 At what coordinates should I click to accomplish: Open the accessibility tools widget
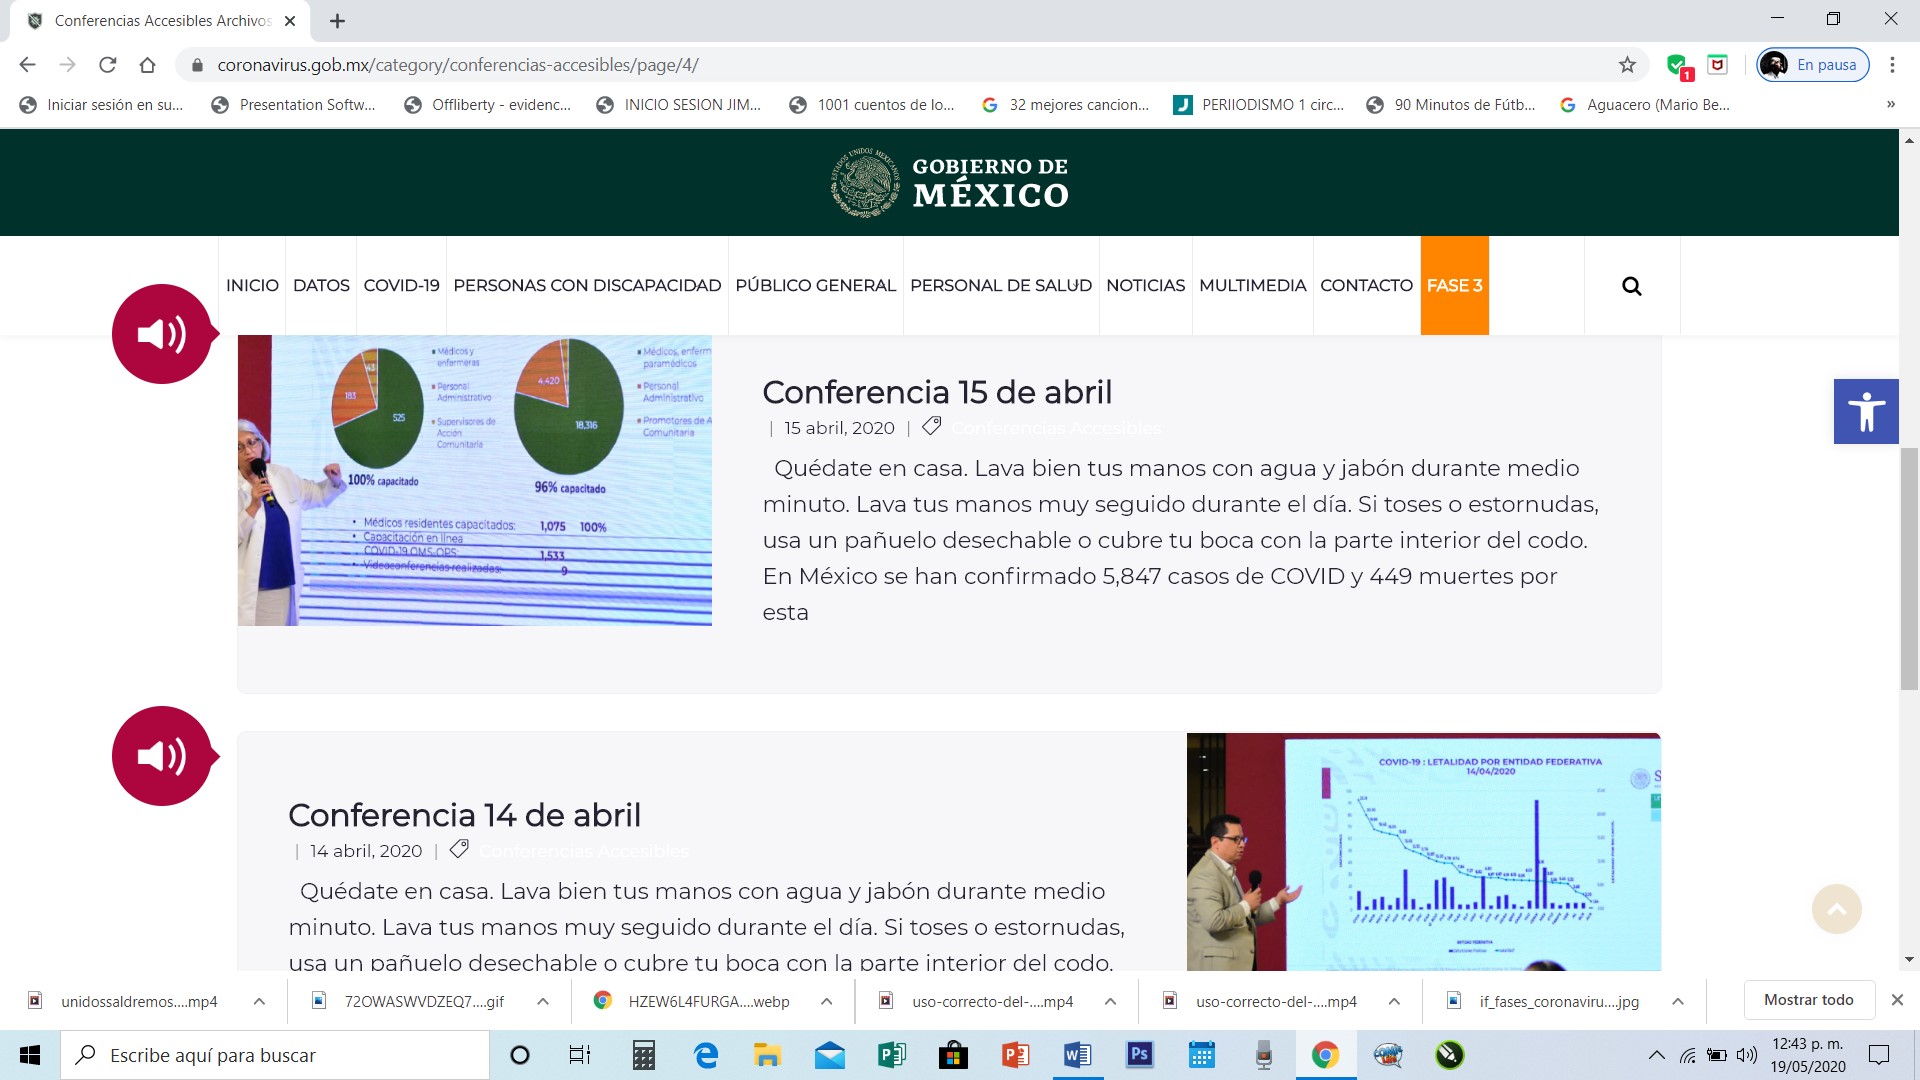click(x=1866, y=411)
